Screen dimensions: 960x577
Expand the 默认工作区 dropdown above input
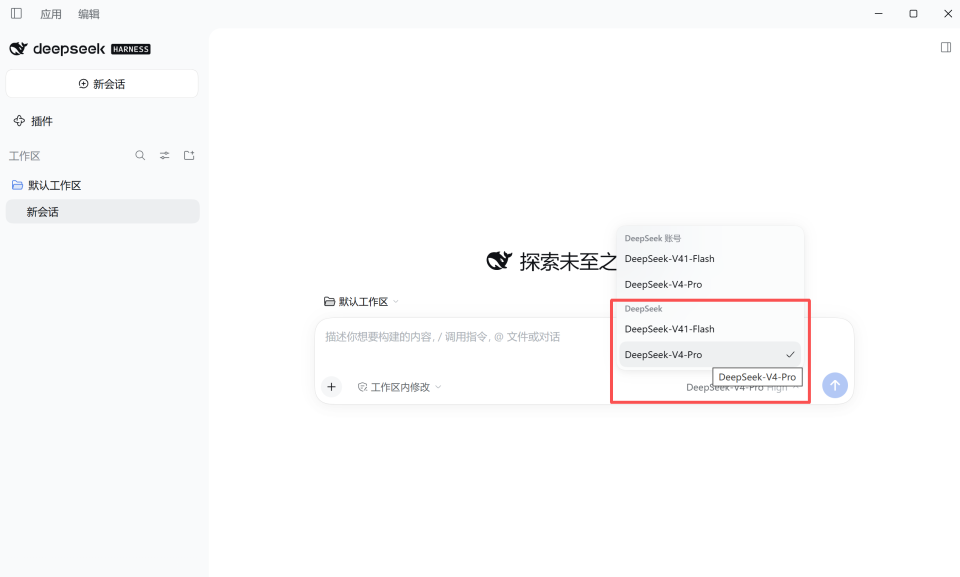pyautogui.click(x=361, y=301)
